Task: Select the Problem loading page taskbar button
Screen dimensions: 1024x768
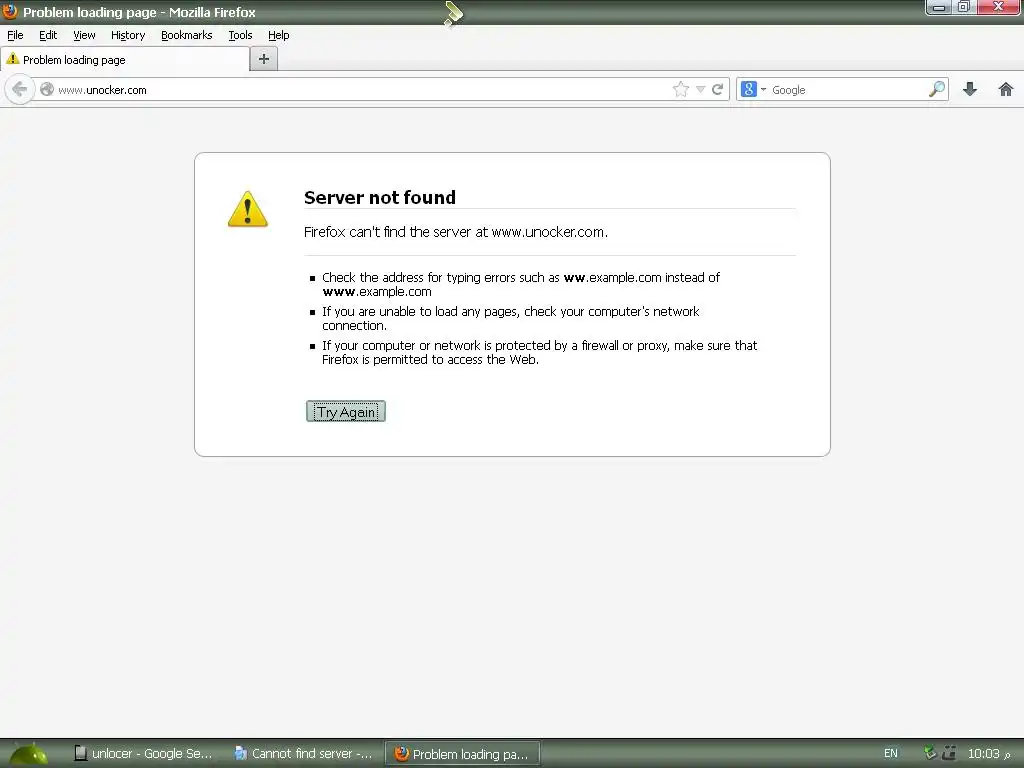Action: pyautogui.click(x=462, y=754)
